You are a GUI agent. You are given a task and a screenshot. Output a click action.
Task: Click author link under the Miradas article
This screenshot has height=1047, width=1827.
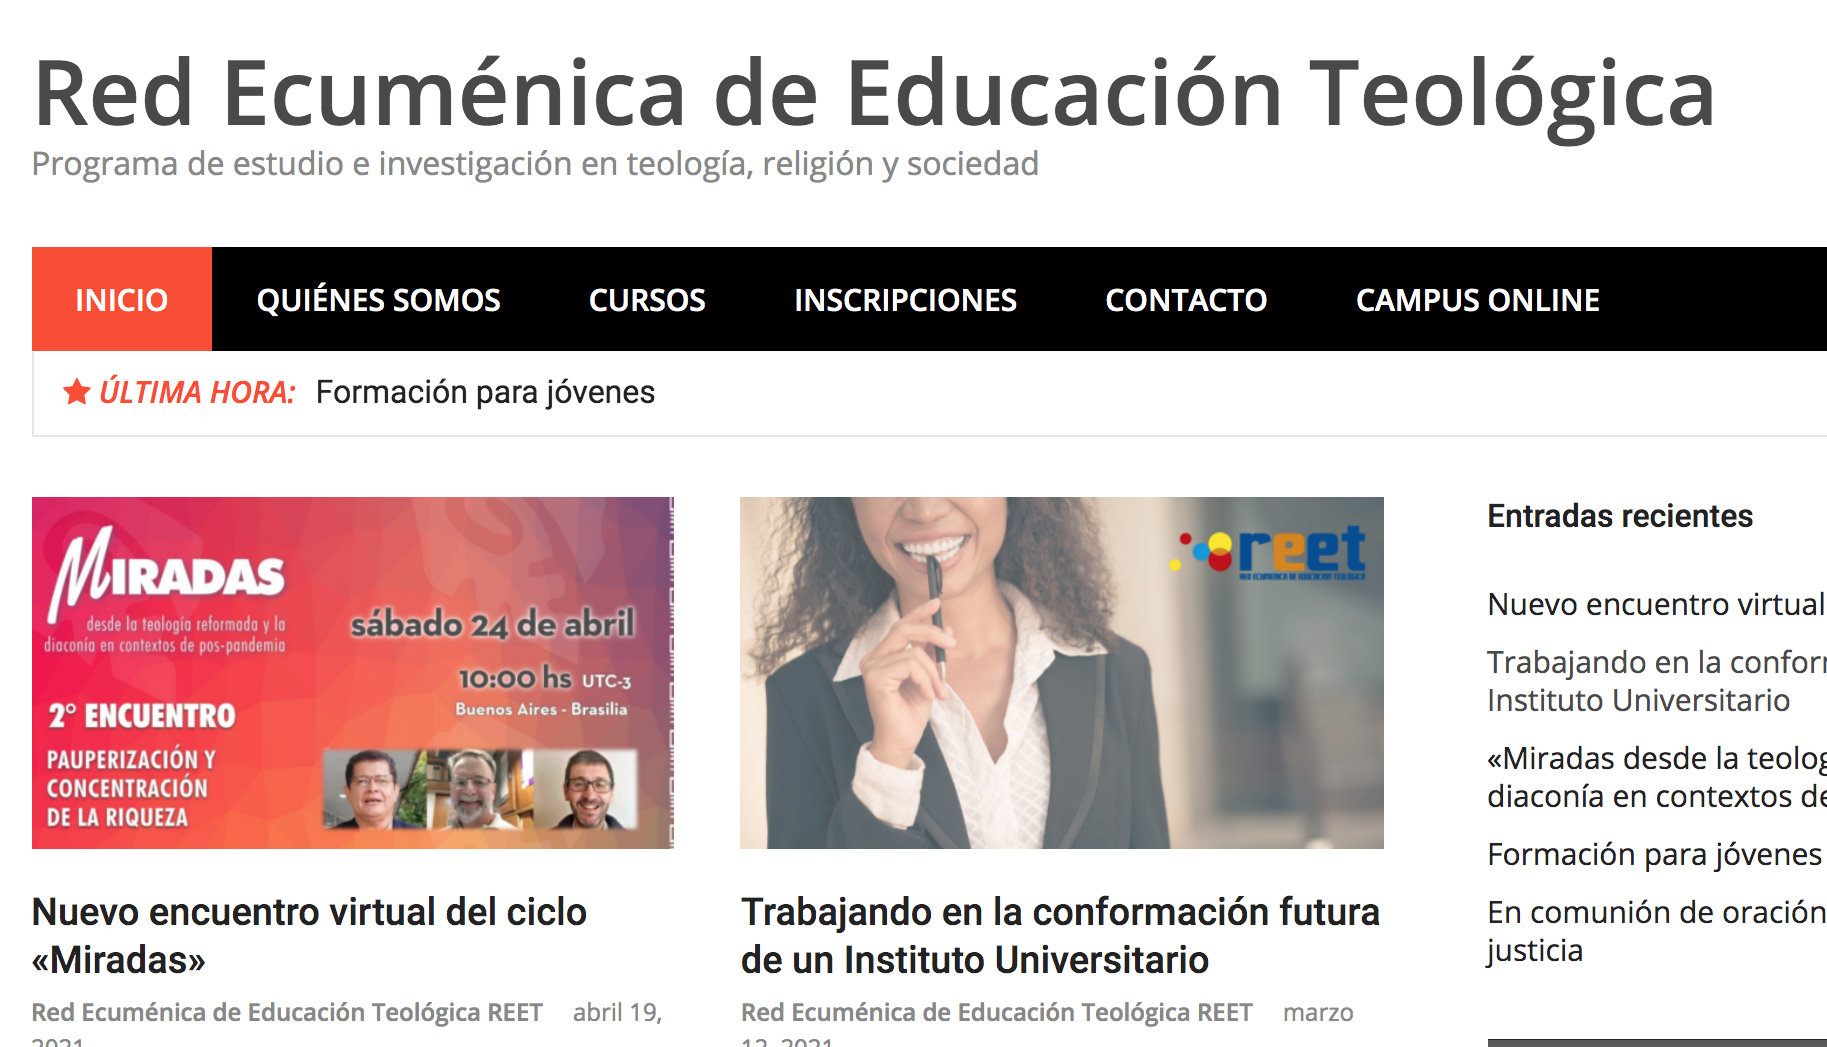click(287, 1012)
